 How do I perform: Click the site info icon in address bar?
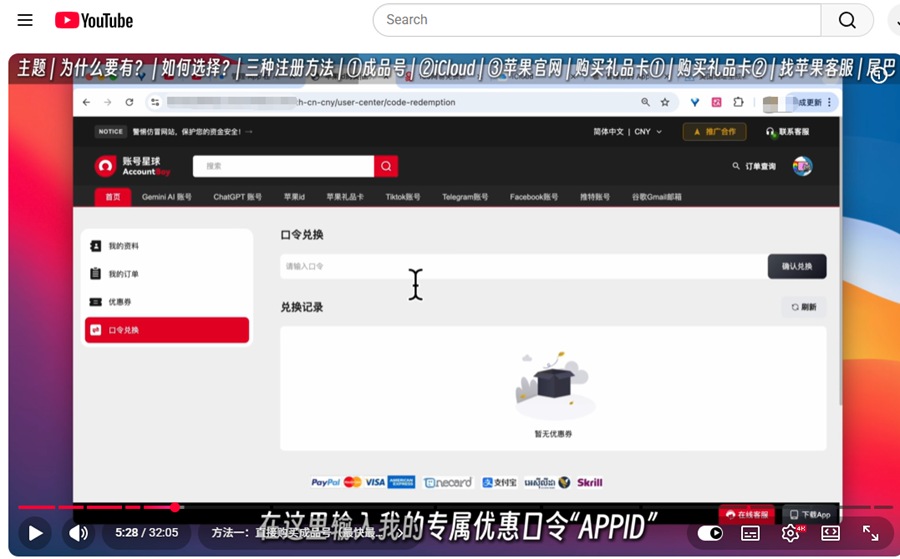[x=154, y=102]
